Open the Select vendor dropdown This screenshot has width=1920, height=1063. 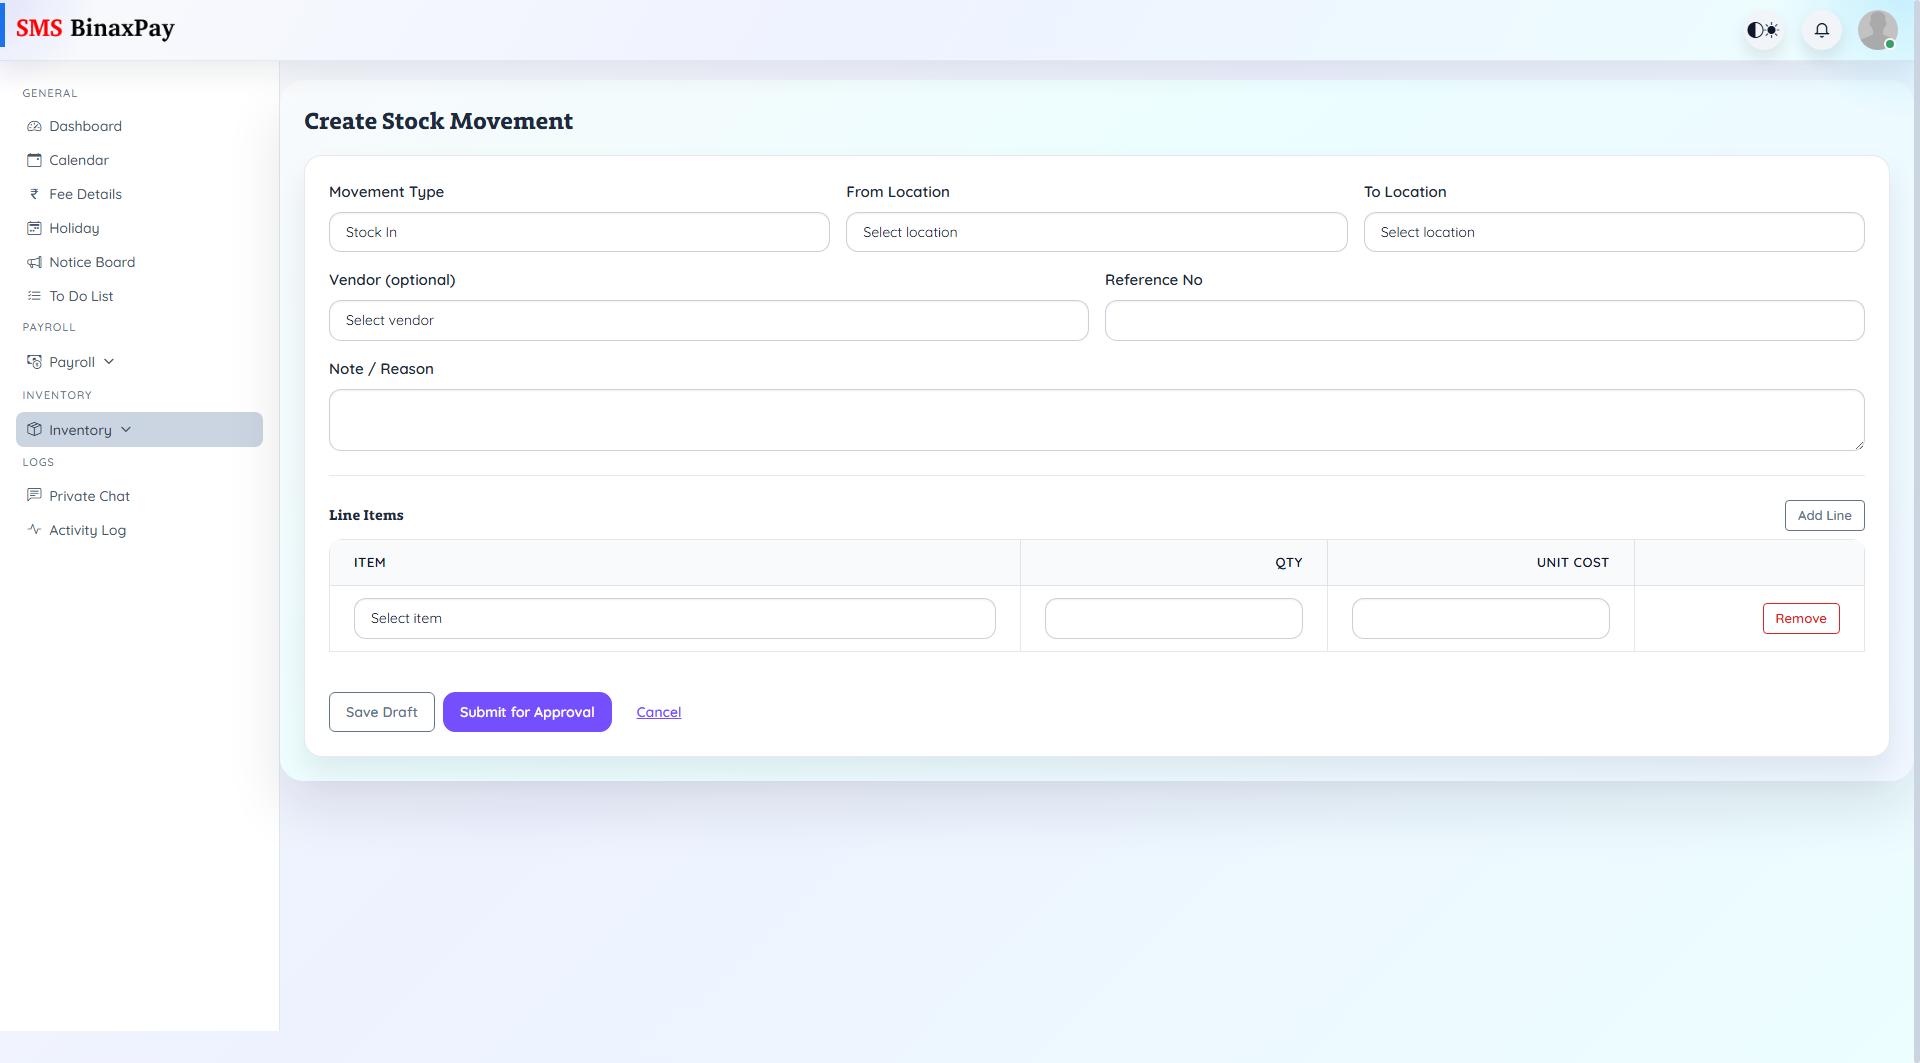708,320
